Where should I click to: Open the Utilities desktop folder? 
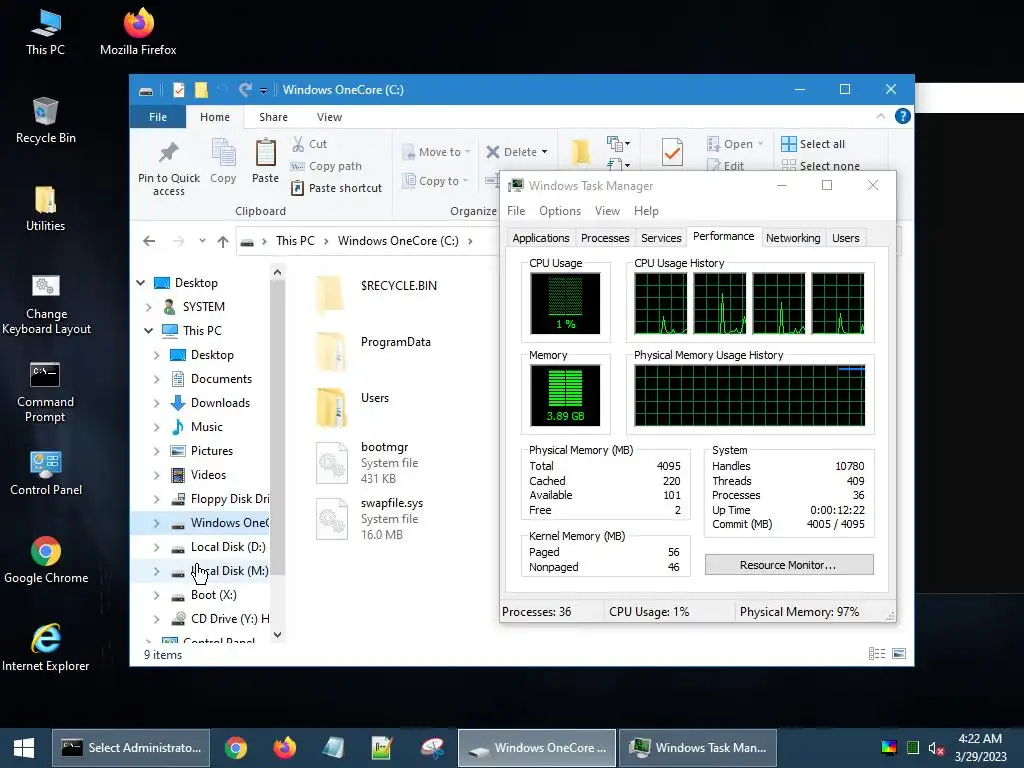tap(45, 208)
